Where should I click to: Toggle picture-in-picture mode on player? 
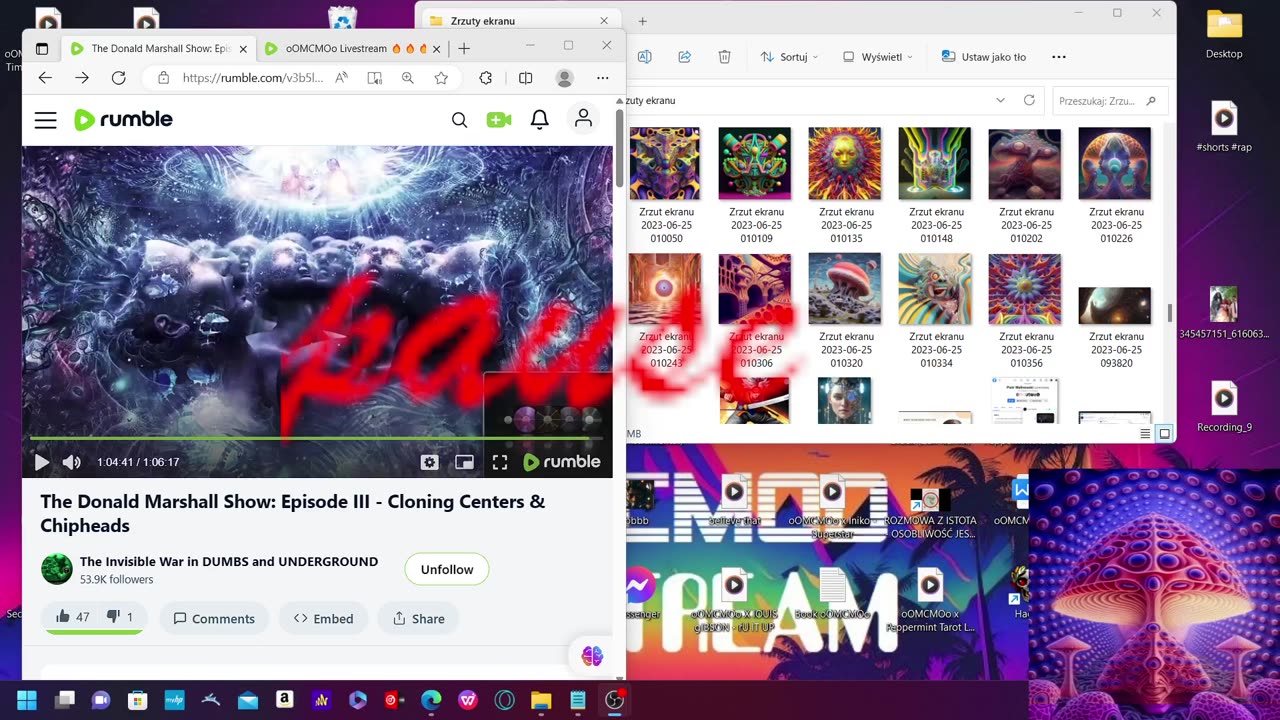coord(464,462)
